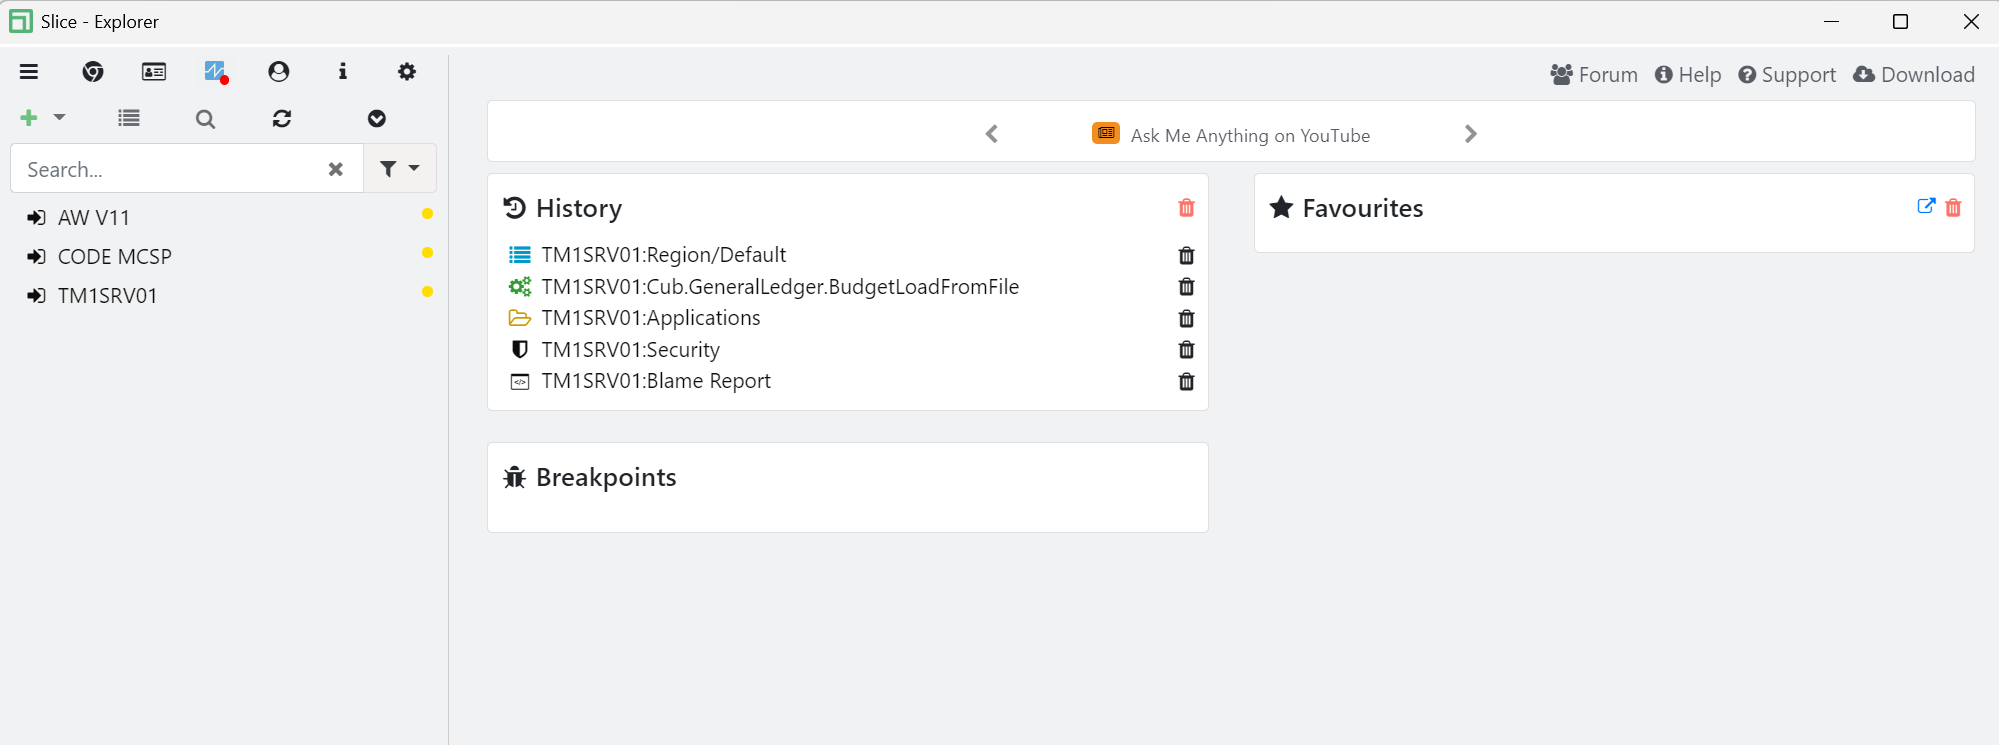Open the hamburger menu in the sidebar
The height and width of the screenshot is (745, 1999).
point(29,72)
